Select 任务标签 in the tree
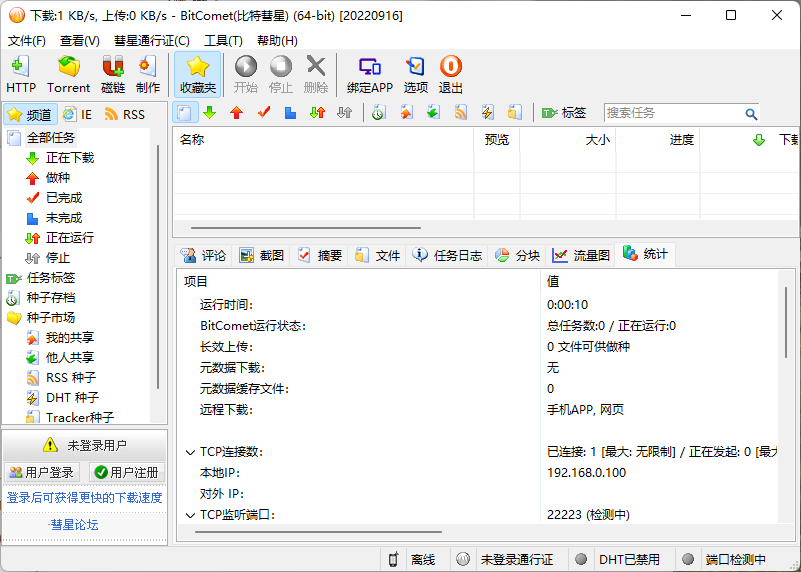This screenshot has width=801, height=572. point(51,278)
